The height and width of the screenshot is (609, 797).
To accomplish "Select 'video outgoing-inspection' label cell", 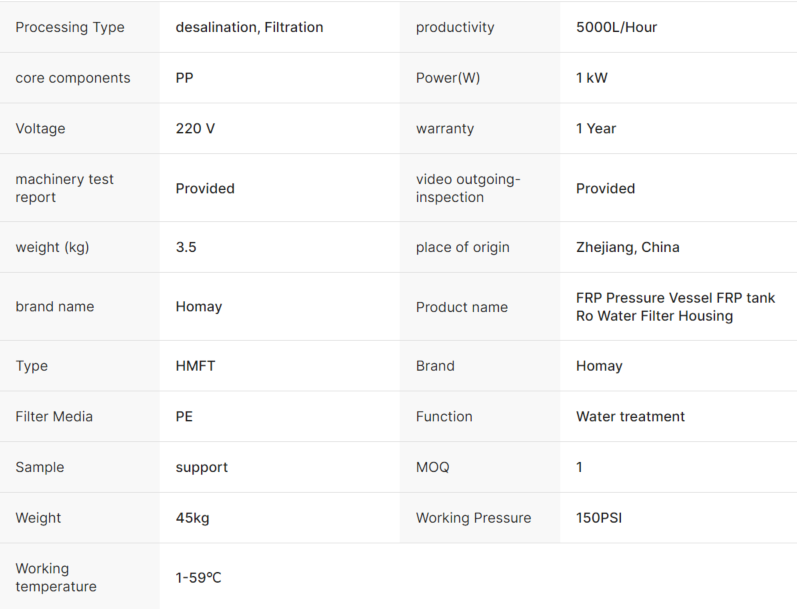I will tap(468, 188).
